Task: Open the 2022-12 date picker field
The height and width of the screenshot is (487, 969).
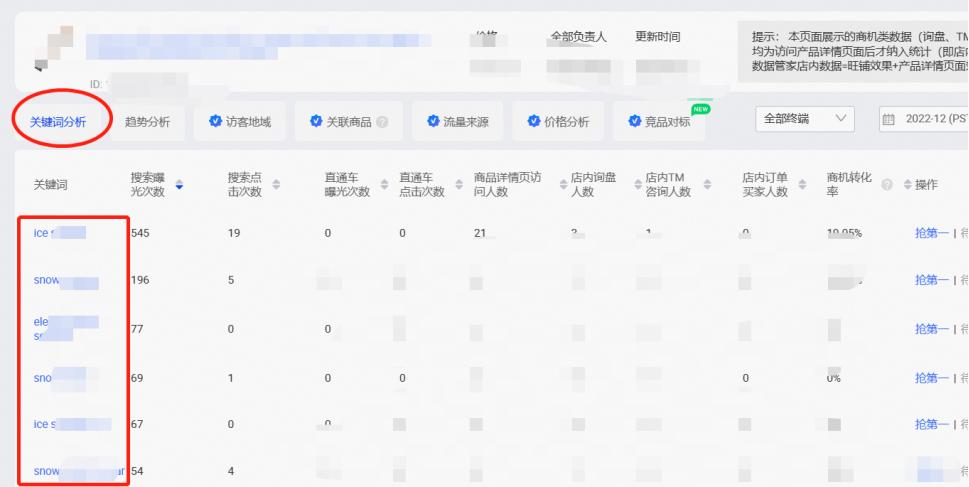Action: click(x=924, y=119)
